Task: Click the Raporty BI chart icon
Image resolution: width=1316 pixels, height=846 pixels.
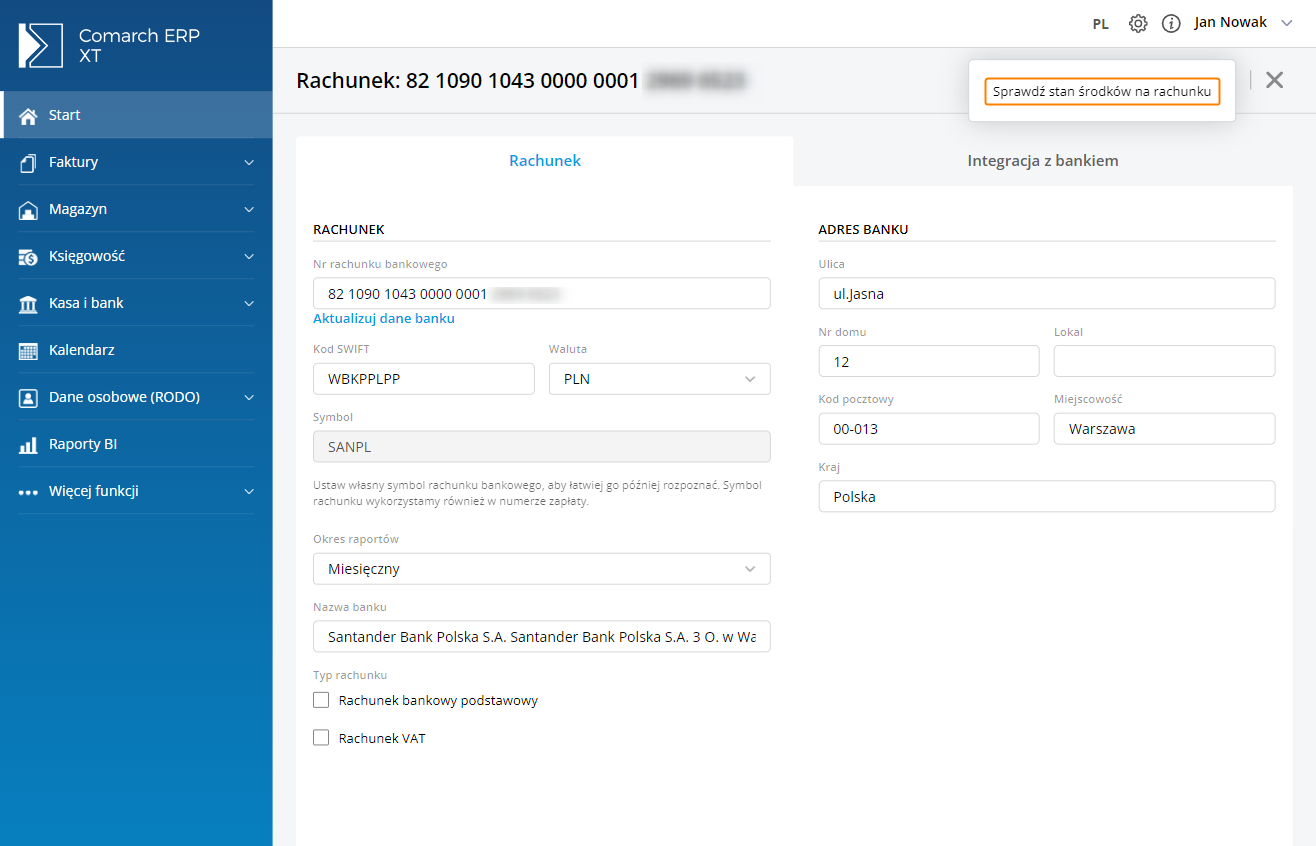Action: 28,445
